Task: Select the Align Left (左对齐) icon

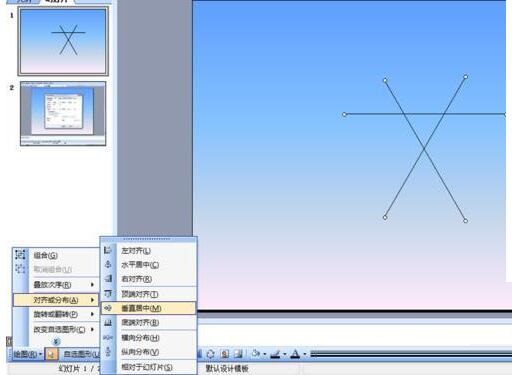Action: (108, 250)
